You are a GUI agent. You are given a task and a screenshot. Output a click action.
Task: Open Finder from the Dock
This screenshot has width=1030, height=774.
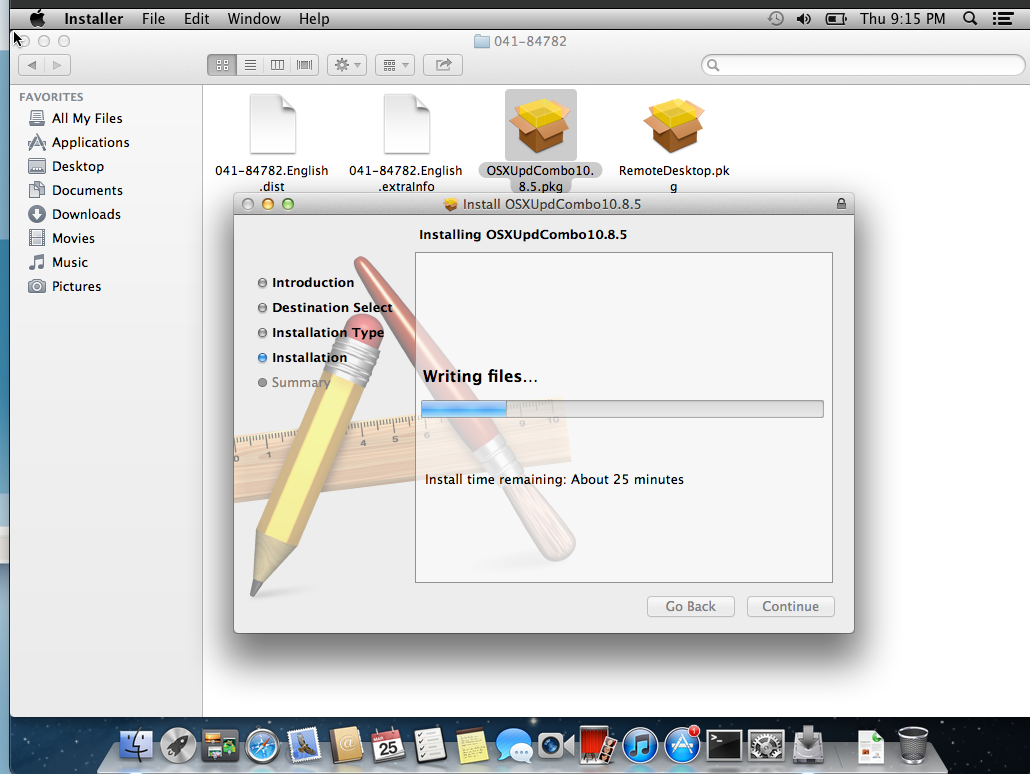point(136,746)
